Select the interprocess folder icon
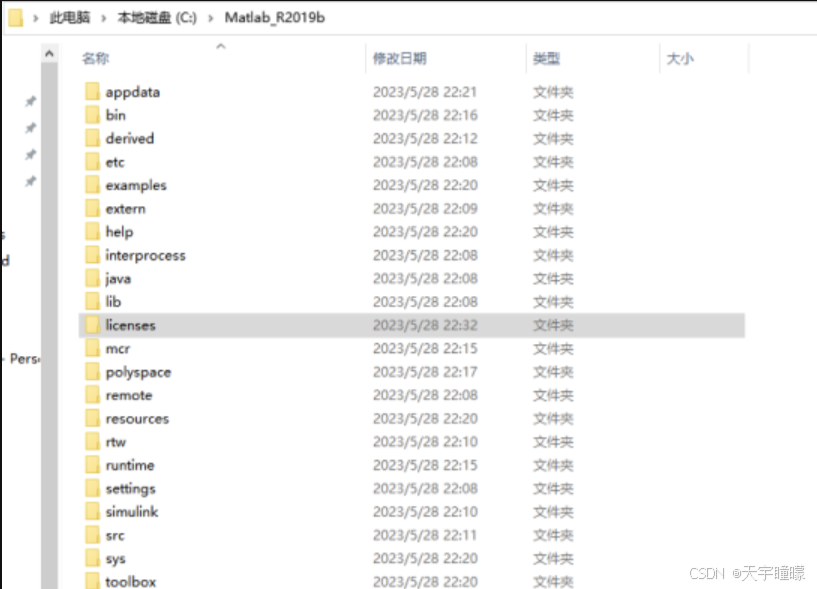Image resolution: width=817 pixels, height=589 pixels. (92, 255)
